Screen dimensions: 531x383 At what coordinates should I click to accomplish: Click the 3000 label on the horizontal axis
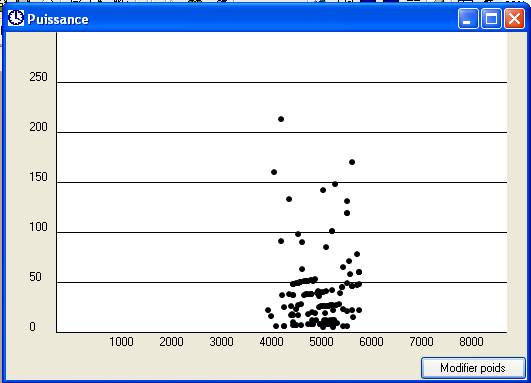point(221,342)
